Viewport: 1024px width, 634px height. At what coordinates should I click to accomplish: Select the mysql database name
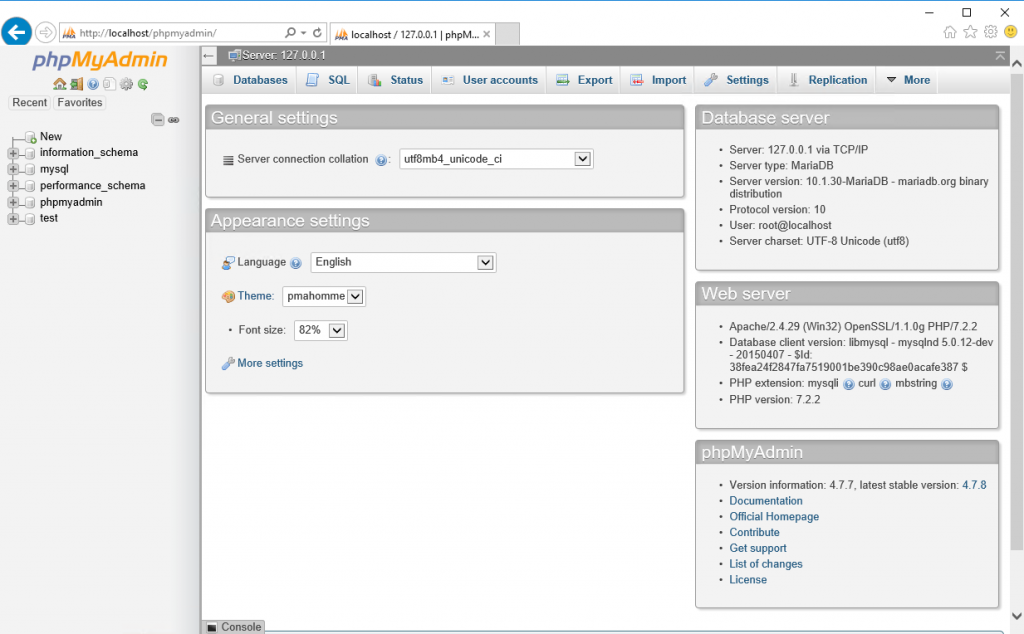click(54, 169)
